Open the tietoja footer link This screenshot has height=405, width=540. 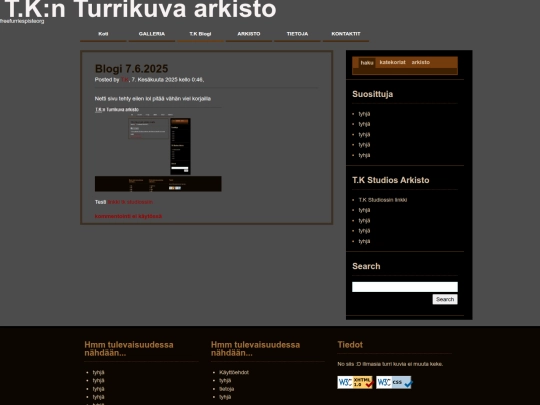point(227,389)
